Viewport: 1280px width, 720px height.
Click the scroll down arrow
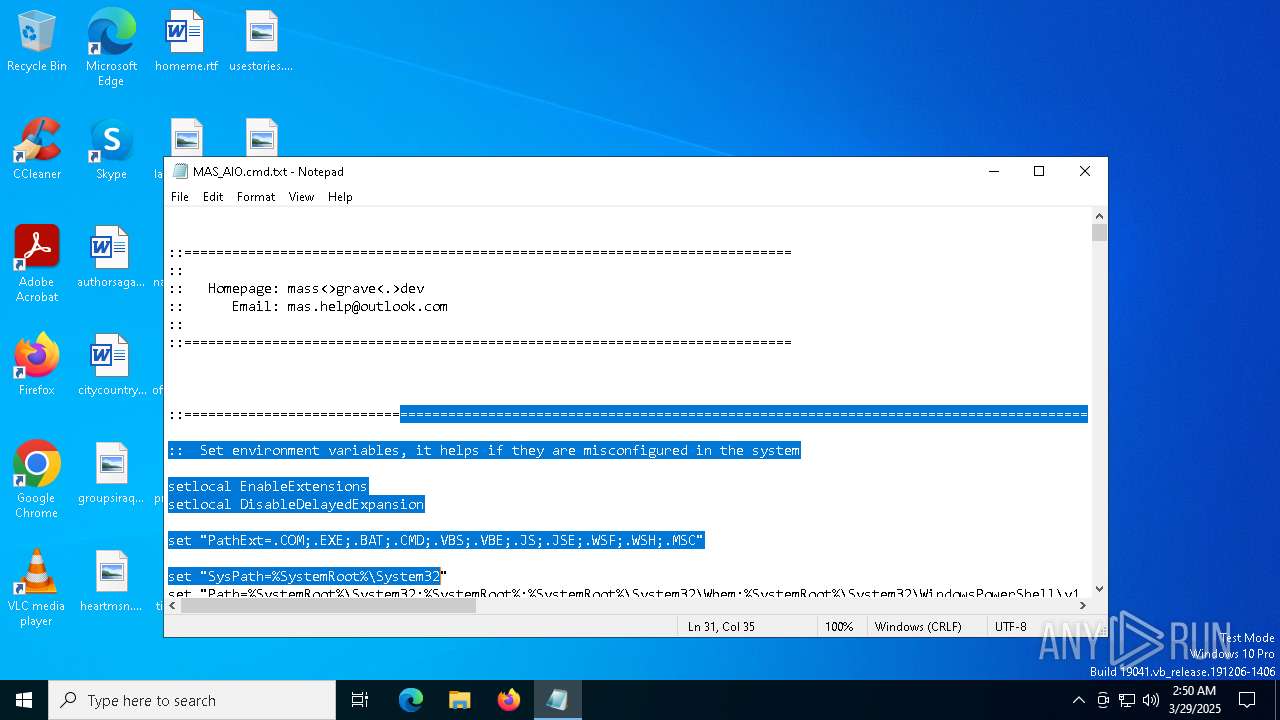click(x=1100, y=589)
